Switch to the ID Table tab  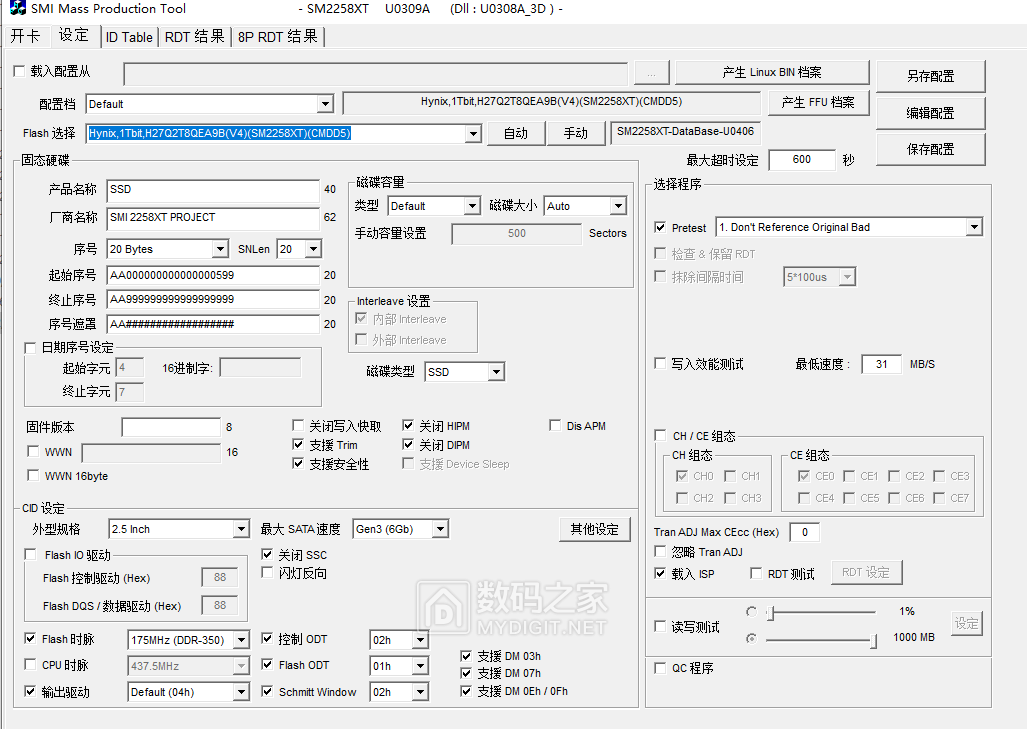pos(129,37)
